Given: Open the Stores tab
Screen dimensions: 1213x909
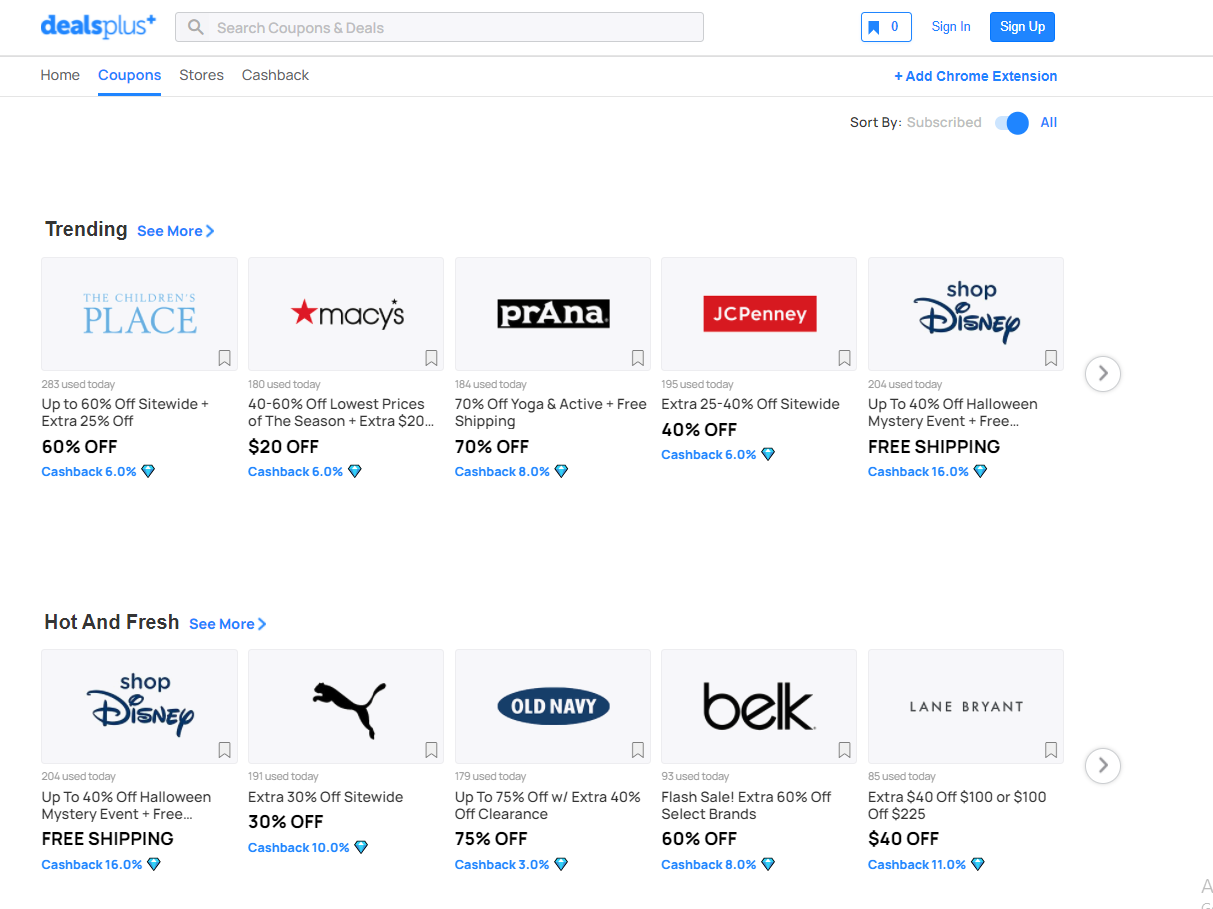Looking at the screenshot, I should coord(201,75).
